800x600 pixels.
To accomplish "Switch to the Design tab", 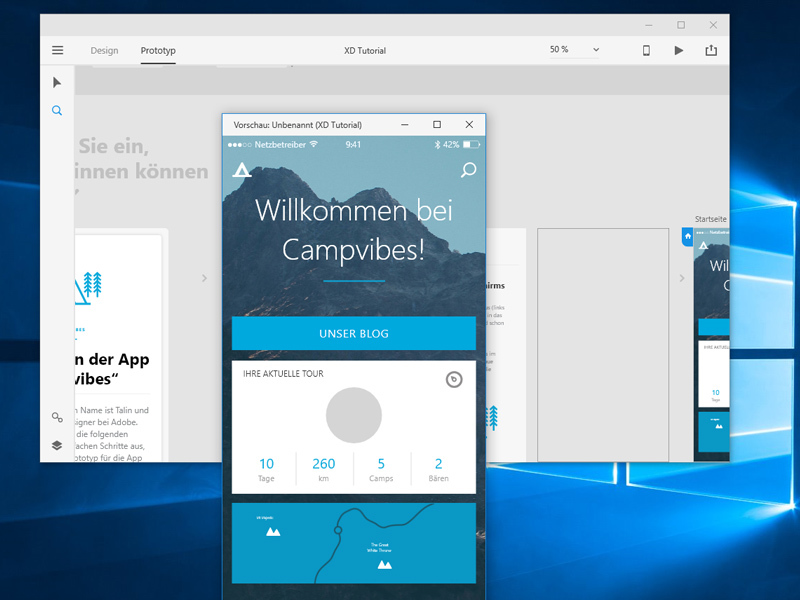I will pyautogui.click(x=104, y=51).
